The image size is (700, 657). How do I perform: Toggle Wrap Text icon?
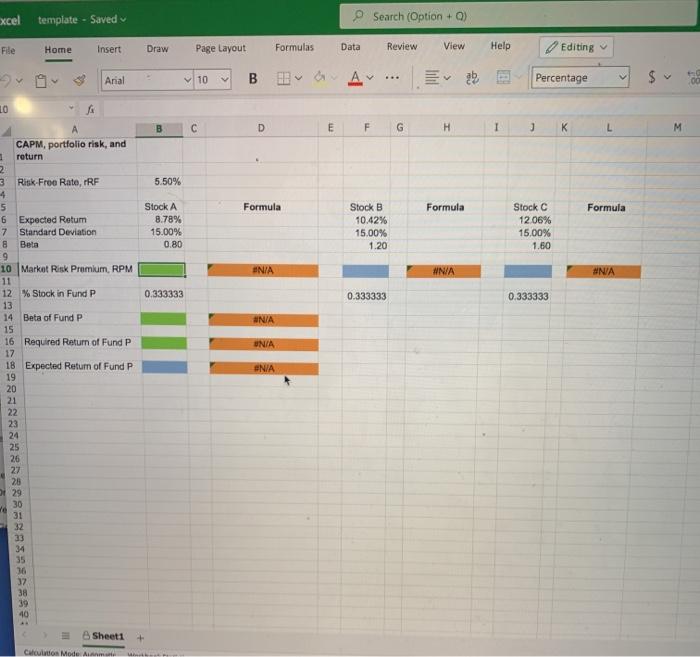pyautogui.click(x=472, y=78)
